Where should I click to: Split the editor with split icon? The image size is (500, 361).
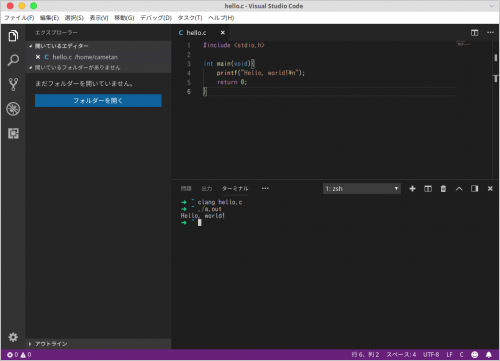474,33
